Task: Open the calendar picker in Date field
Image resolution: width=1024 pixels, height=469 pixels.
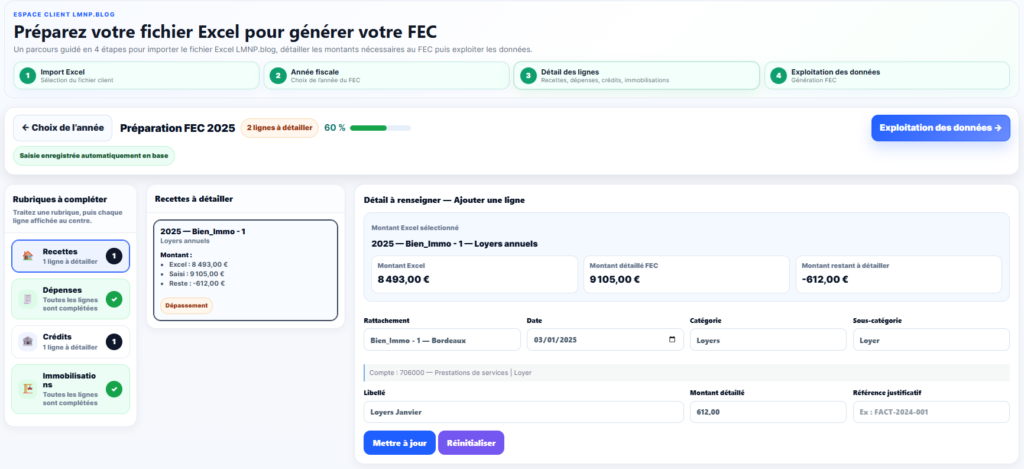Action: 672,340
